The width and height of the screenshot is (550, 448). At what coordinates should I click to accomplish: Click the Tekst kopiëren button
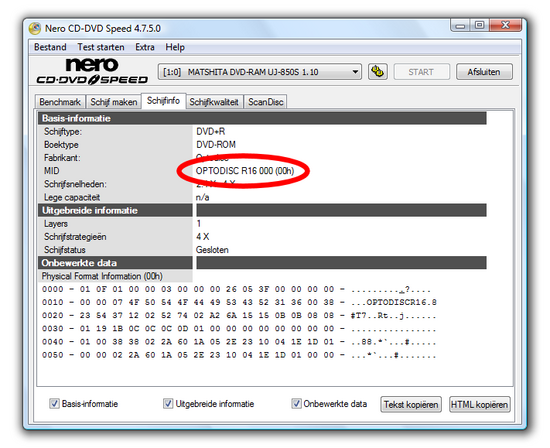411,404
